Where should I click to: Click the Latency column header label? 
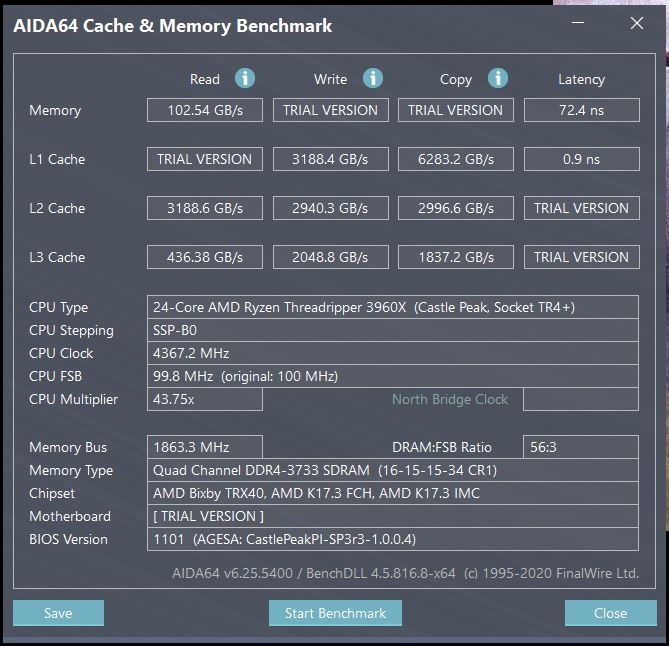(582, 80)
